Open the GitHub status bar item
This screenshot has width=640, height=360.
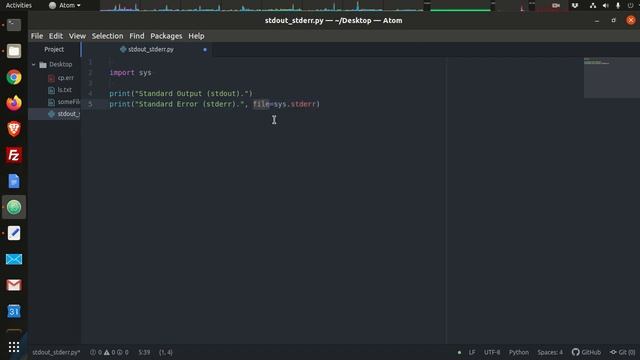coord(586,352)
